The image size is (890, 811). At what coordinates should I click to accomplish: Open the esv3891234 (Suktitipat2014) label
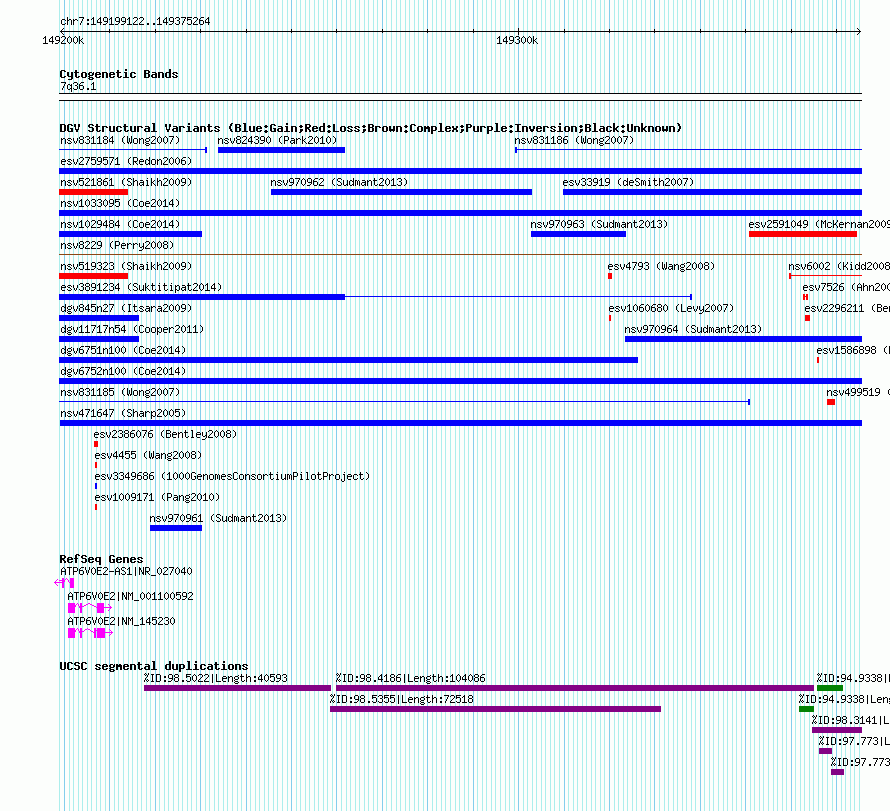141,287
